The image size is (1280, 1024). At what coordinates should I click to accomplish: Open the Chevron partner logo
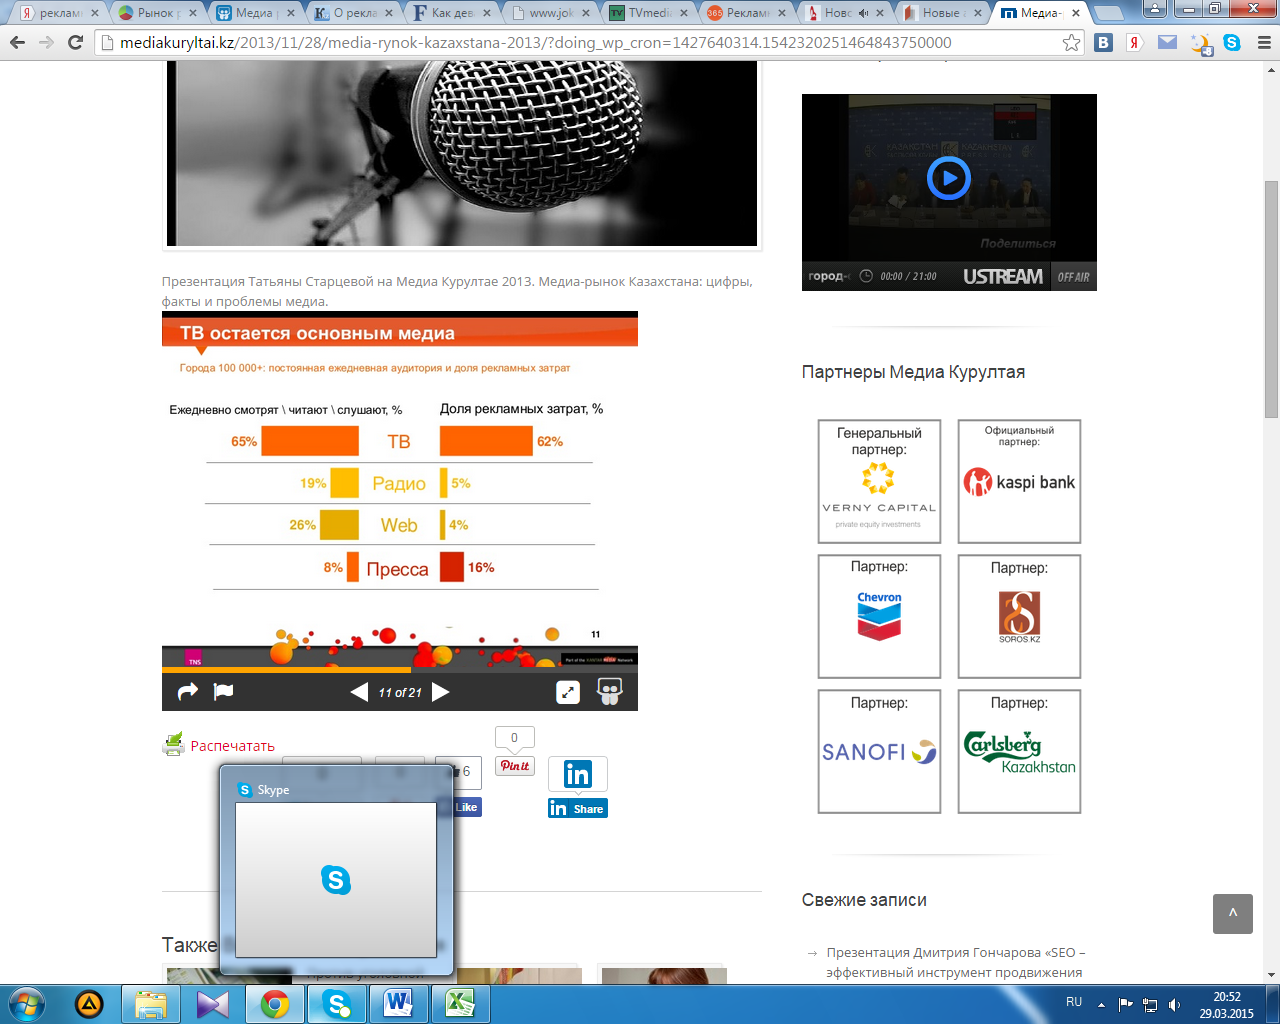[879, 616]
